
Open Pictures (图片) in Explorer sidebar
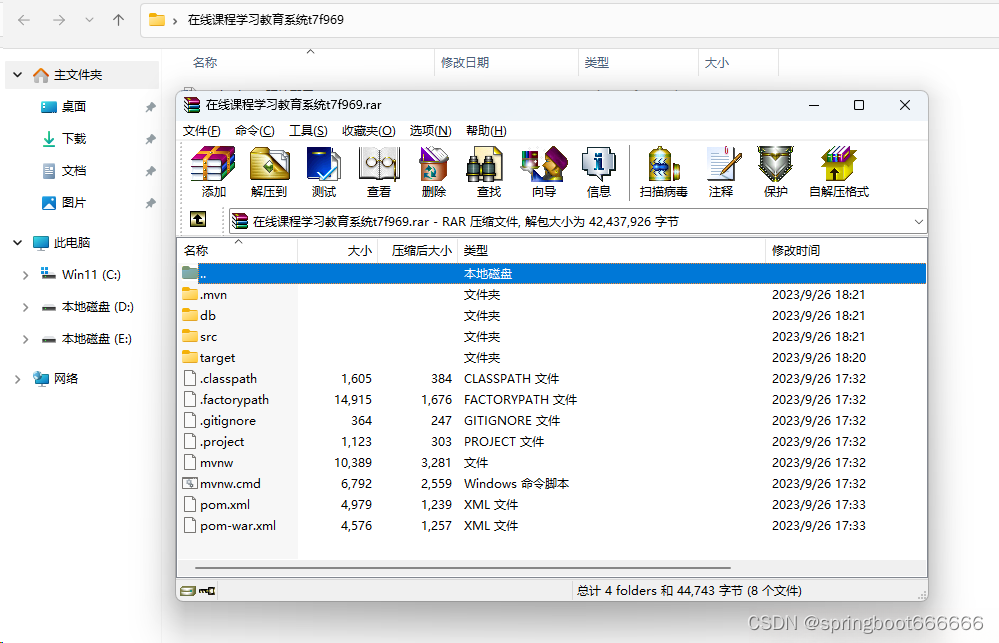[x=73, y=203]
